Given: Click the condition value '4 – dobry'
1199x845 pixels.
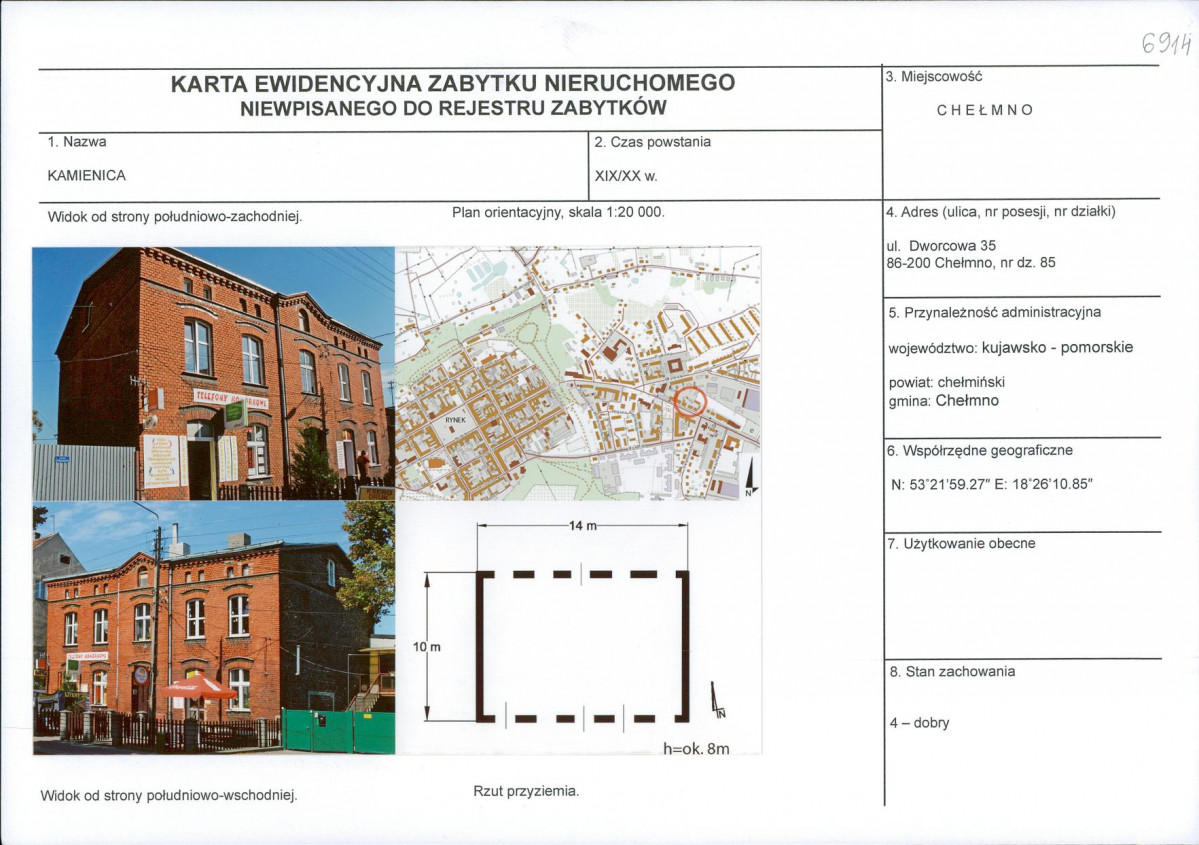Looking at the screenshot, I should click(x=919, y=723).
